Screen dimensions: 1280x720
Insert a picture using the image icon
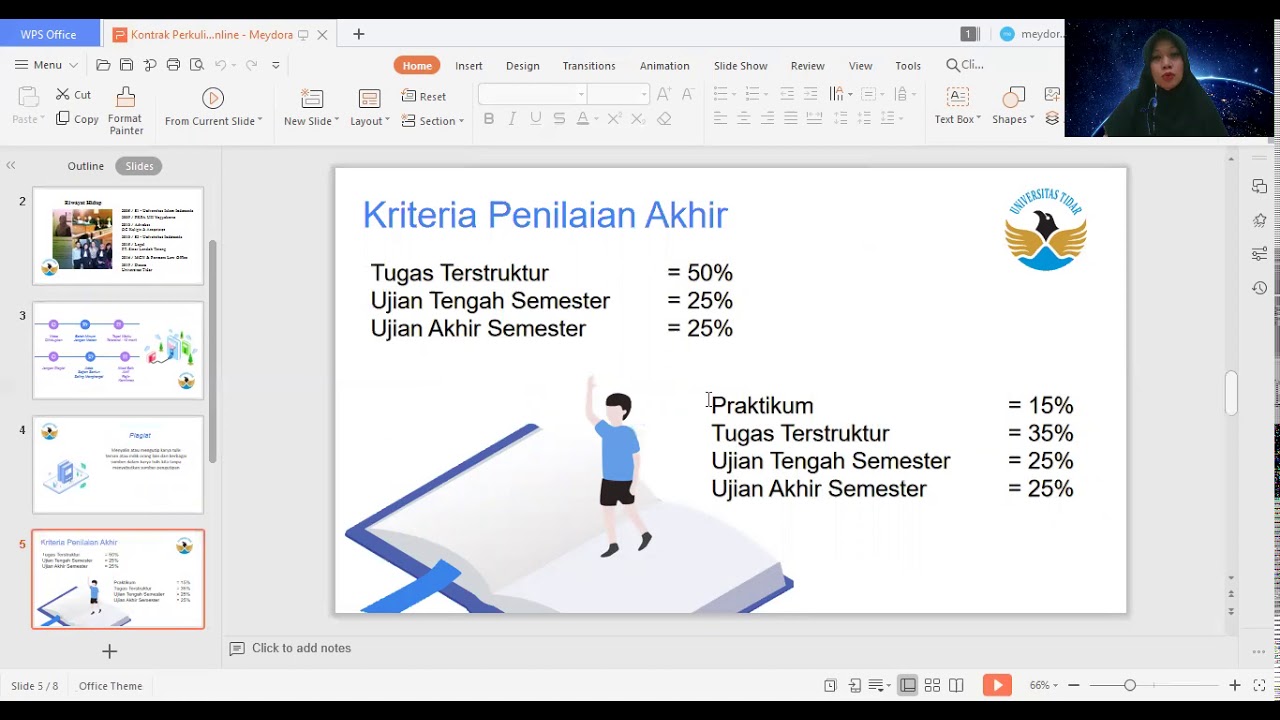click(1052, 95)
